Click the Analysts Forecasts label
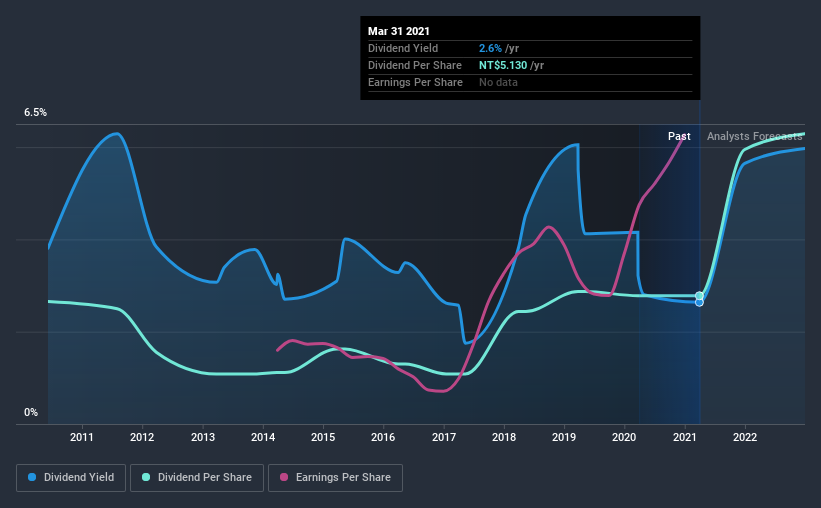Image resolution: width=821 pixels, height=508 pixels. click(755, 136)
